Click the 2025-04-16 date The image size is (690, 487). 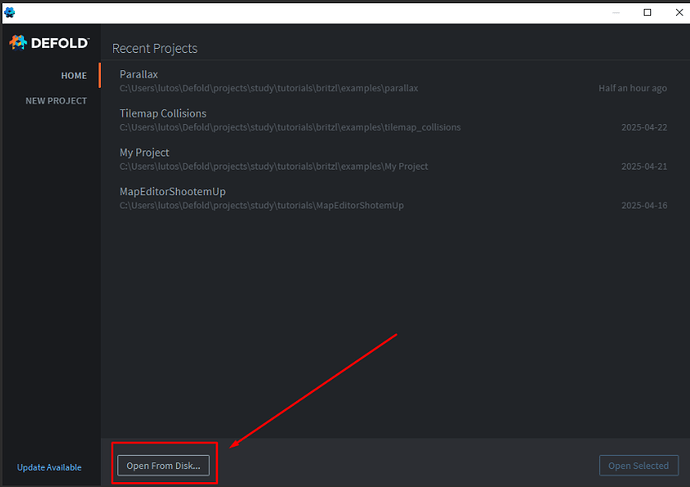644,205
